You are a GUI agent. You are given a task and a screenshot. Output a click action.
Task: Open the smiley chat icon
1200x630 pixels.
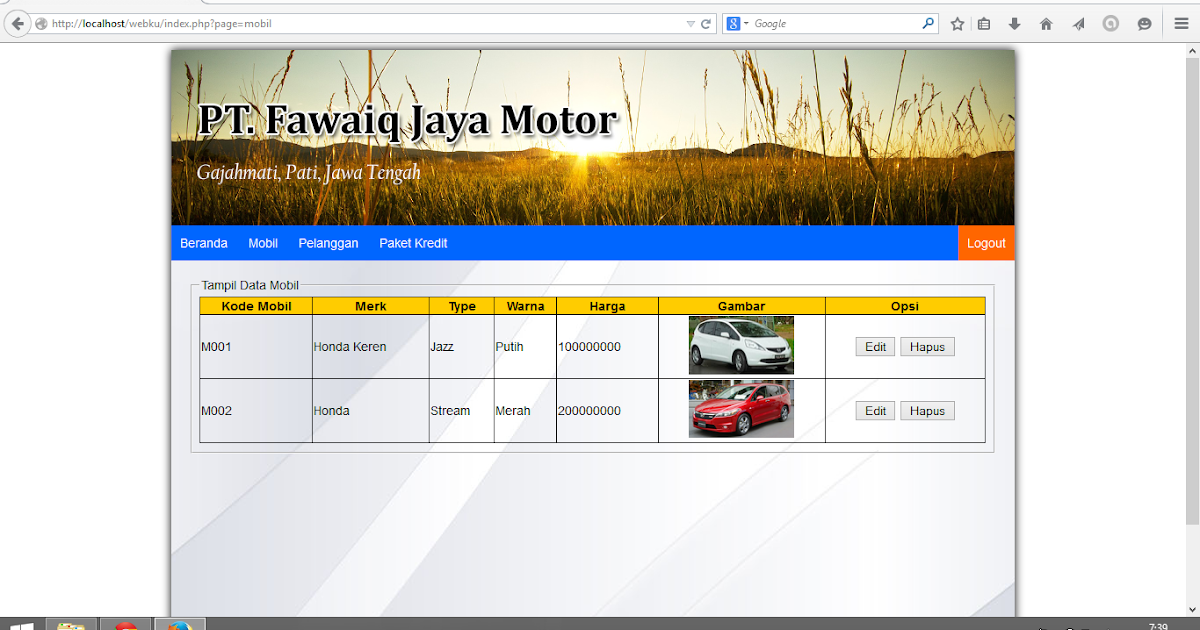(1144, 24)
